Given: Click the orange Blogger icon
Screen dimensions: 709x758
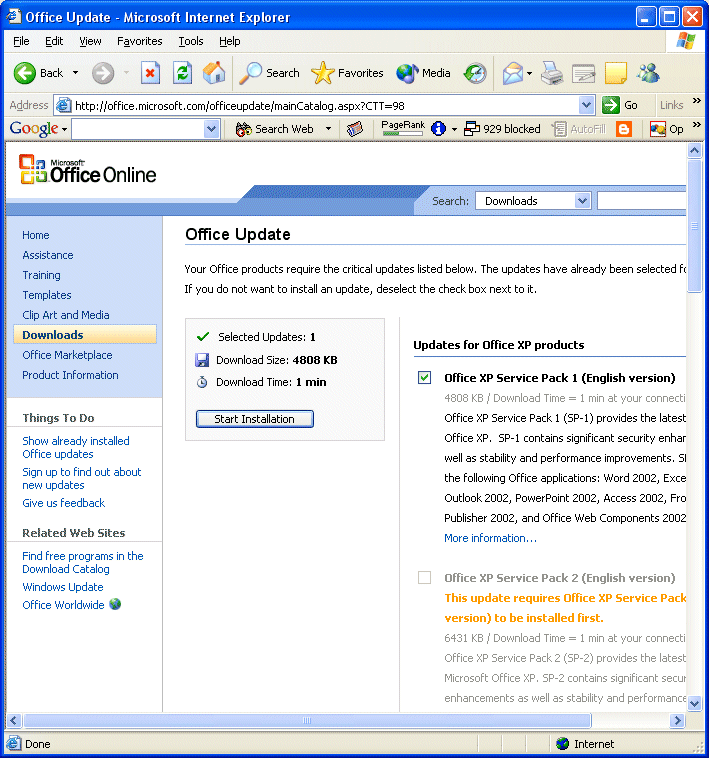Looking at the screenshot, I should (x=624, y=129).
